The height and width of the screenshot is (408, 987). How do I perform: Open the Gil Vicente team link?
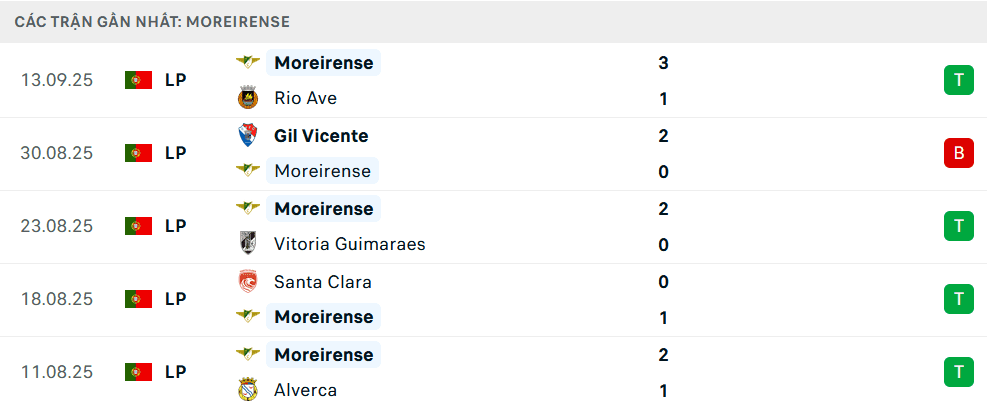(x=321, y=135)
